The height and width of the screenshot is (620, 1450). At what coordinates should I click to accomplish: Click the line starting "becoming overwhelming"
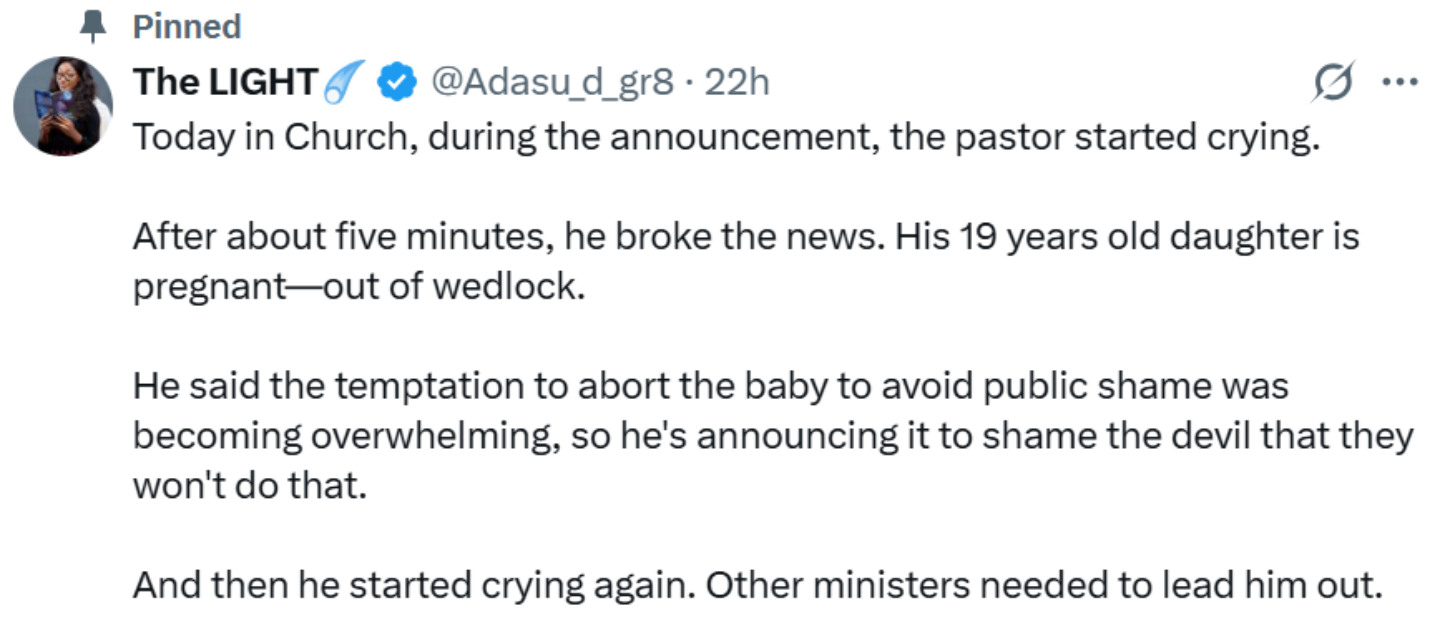(x=772, y=436)
